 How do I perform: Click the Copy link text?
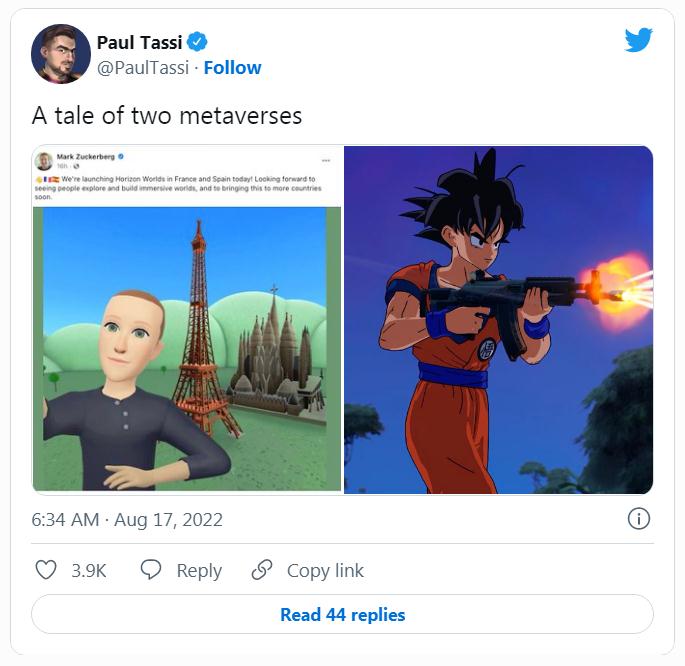tap(325, 570)
